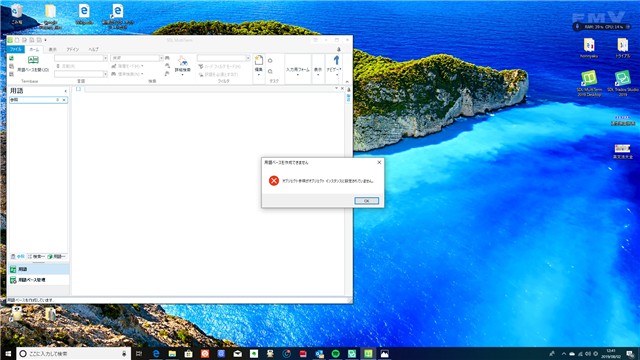Open document pane dropdown arrow

[336, 89]
